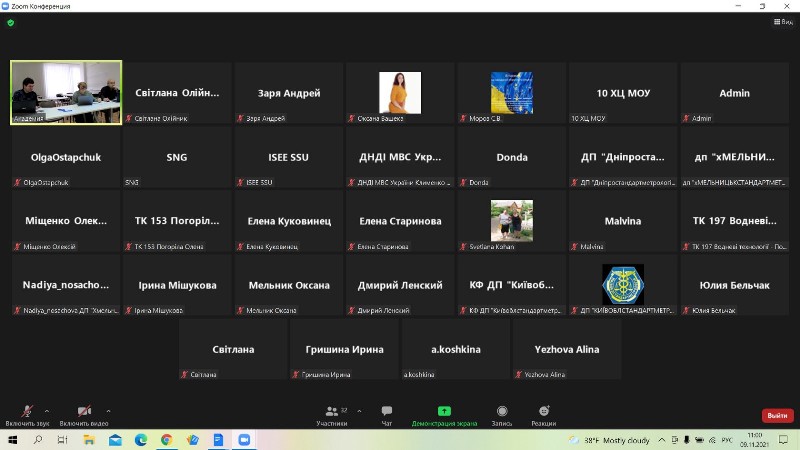Viewport: 800px width, 450px height.
Task: Open Google Chrome from the taskbar
Action: pyautogui.click(x=166, y=439)
